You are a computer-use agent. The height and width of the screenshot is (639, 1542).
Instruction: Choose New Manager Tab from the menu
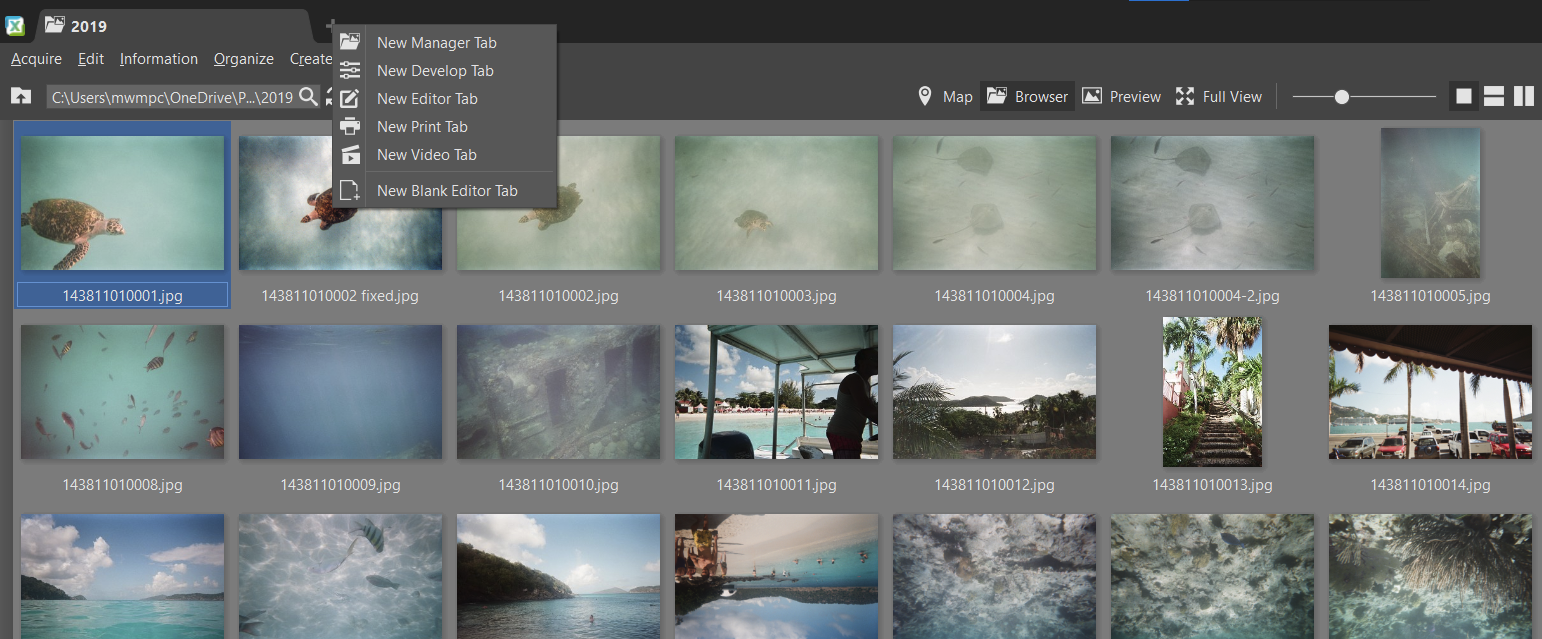pos(436,42)
